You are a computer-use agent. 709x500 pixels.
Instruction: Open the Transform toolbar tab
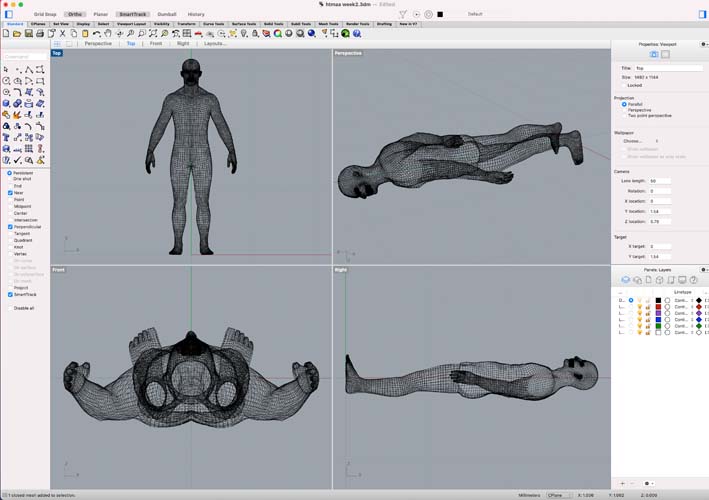click(x=186, y=24)
